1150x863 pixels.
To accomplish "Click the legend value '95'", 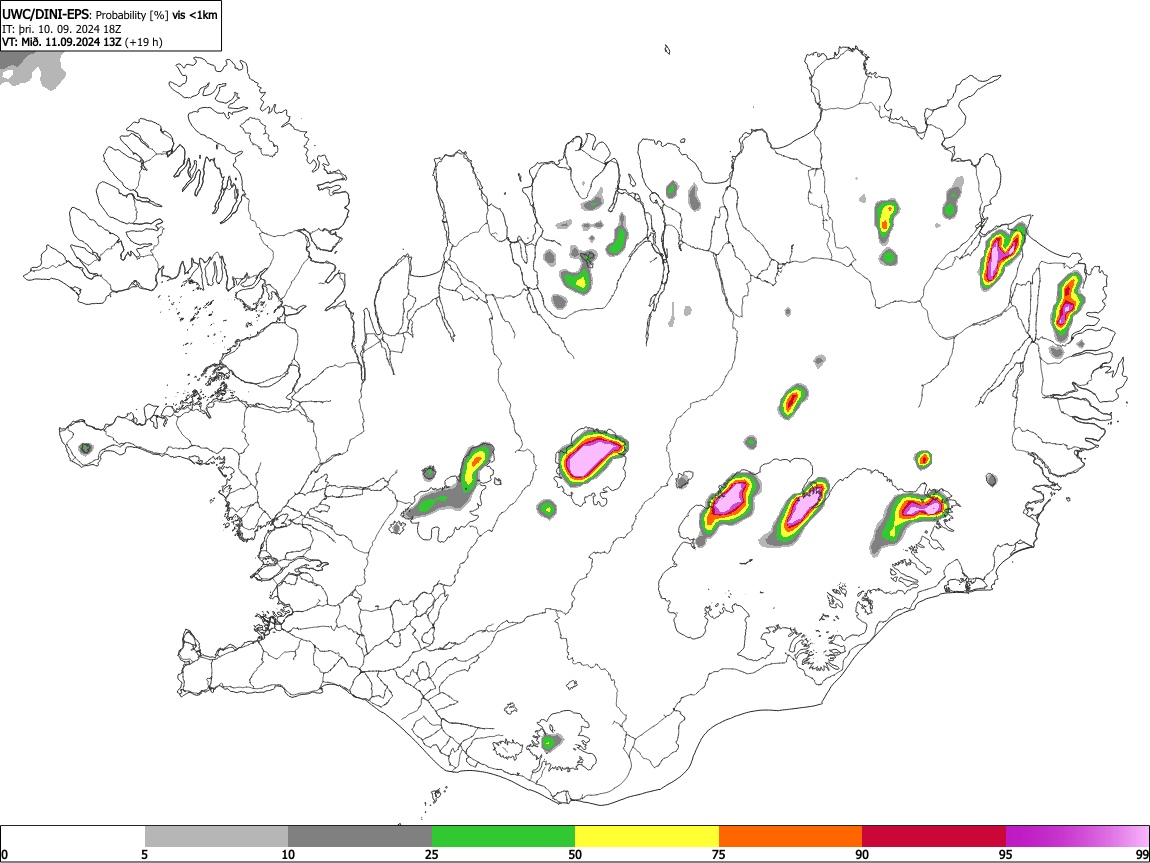I will [x=1006, y=854].
